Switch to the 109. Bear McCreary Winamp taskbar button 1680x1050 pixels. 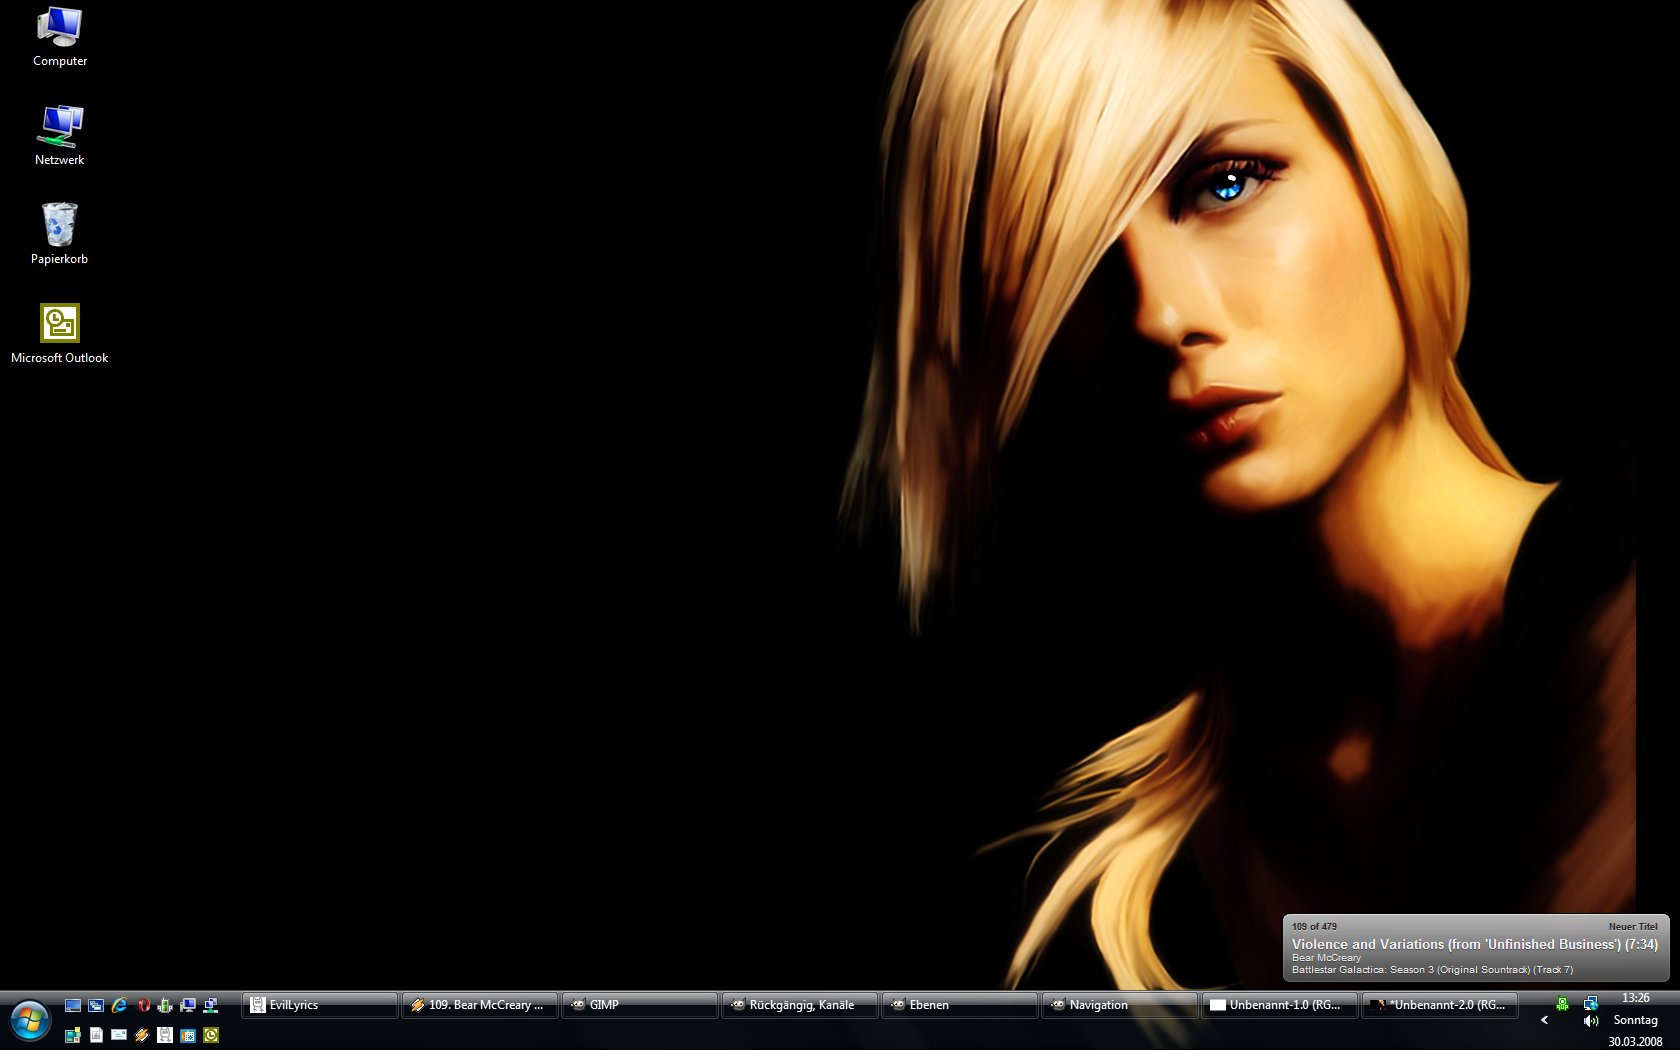(479, 1005)
